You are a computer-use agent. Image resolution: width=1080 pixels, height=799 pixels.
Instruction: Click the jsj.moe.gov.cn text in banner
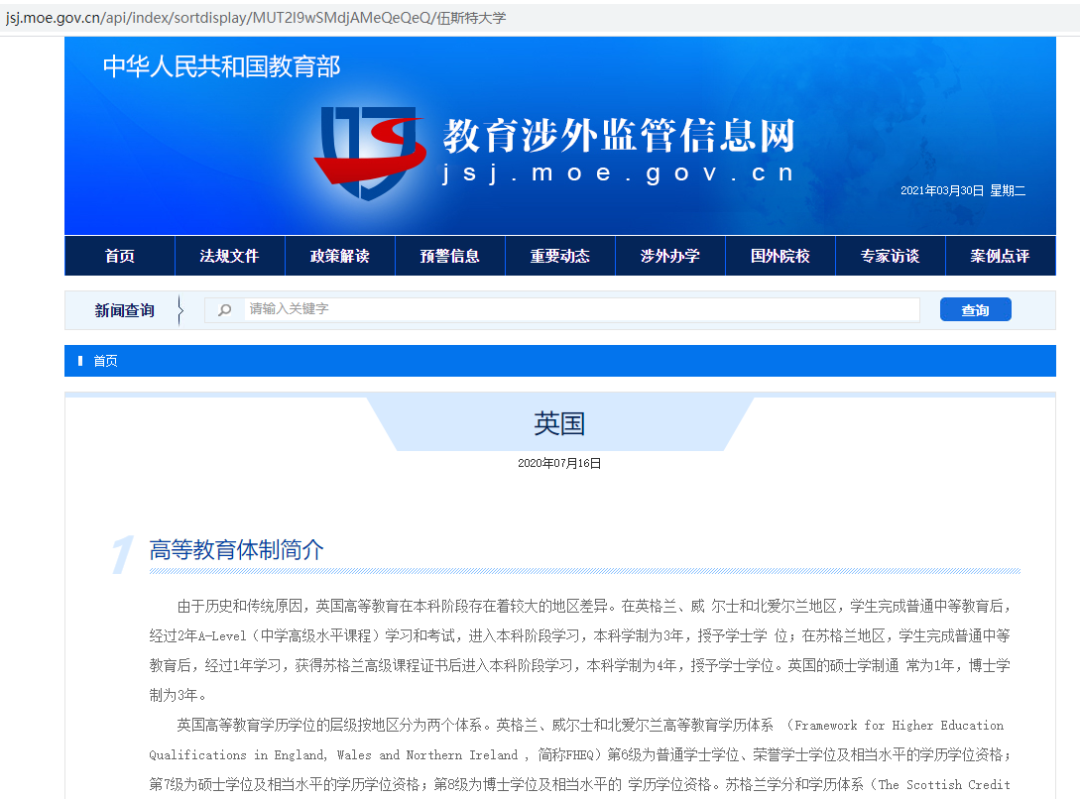618,174
